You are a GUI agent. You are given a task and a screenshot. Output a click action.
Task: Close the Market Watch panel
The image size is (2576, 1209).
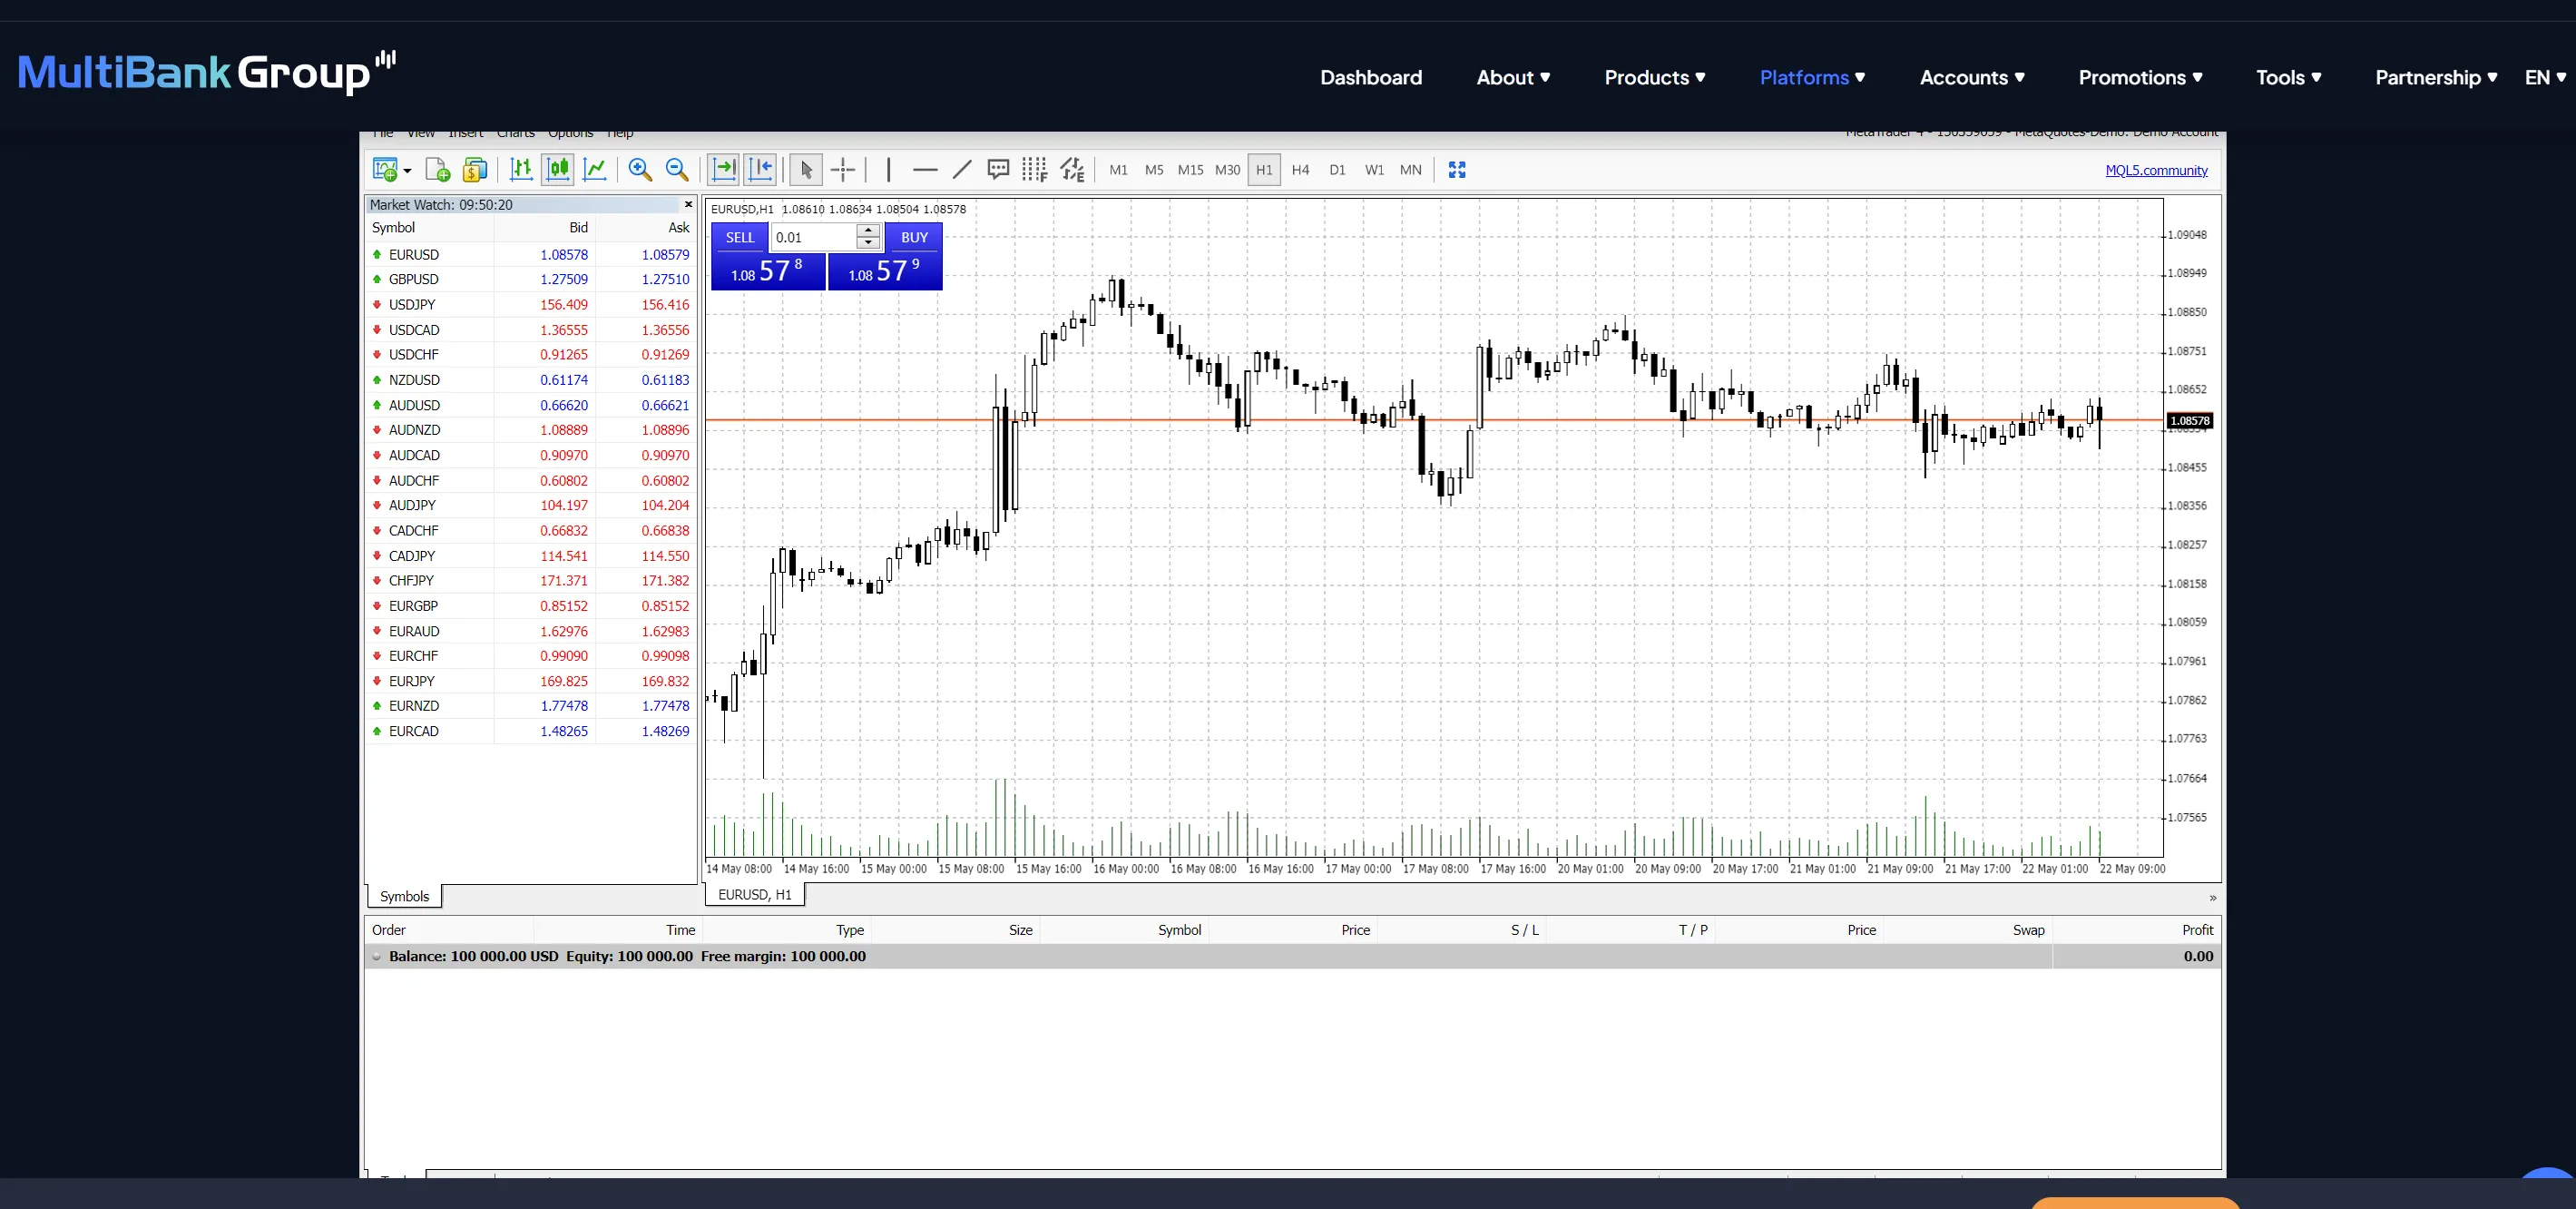click(688, 204)
